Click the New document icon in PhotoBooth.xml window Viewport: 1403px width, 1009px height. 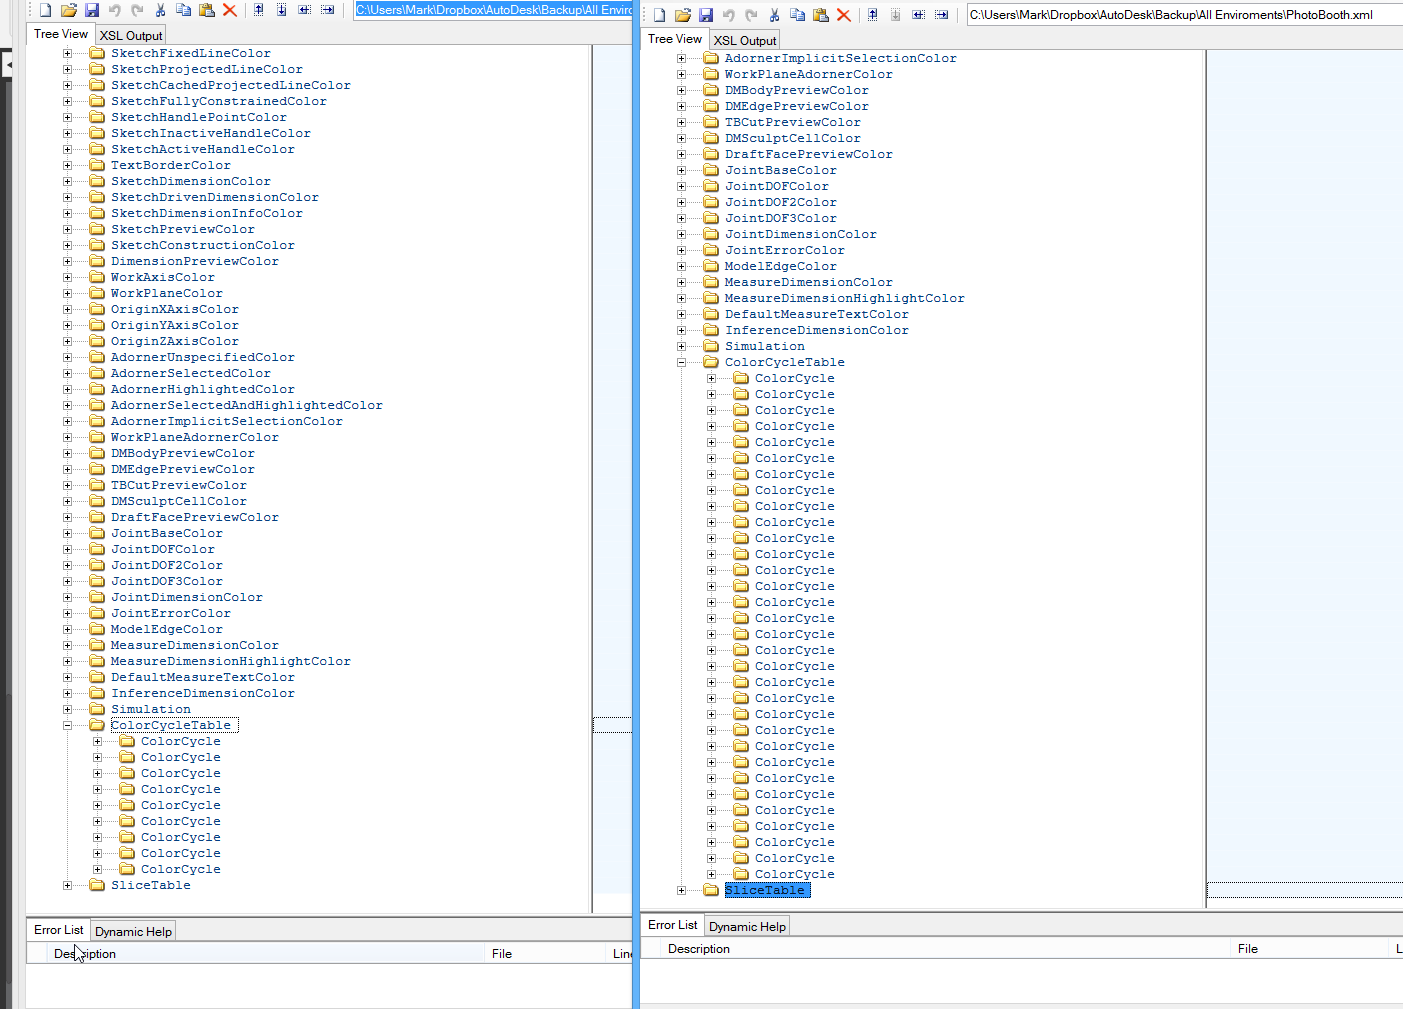659,15
